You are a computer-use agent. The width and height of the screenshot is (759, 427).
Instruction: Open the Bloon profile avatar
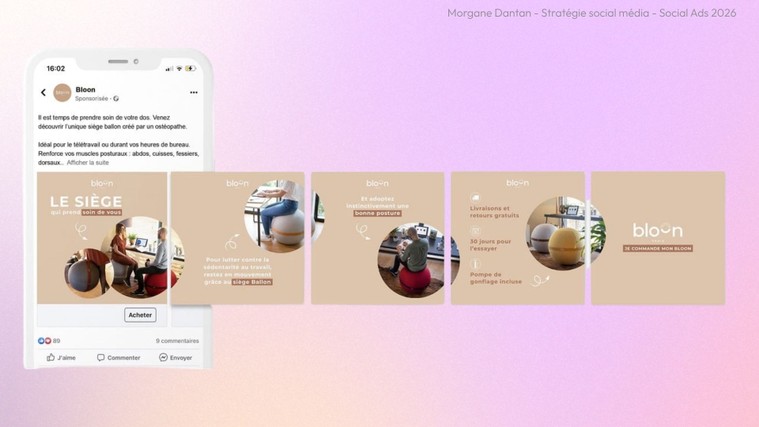tap(62, 92)
